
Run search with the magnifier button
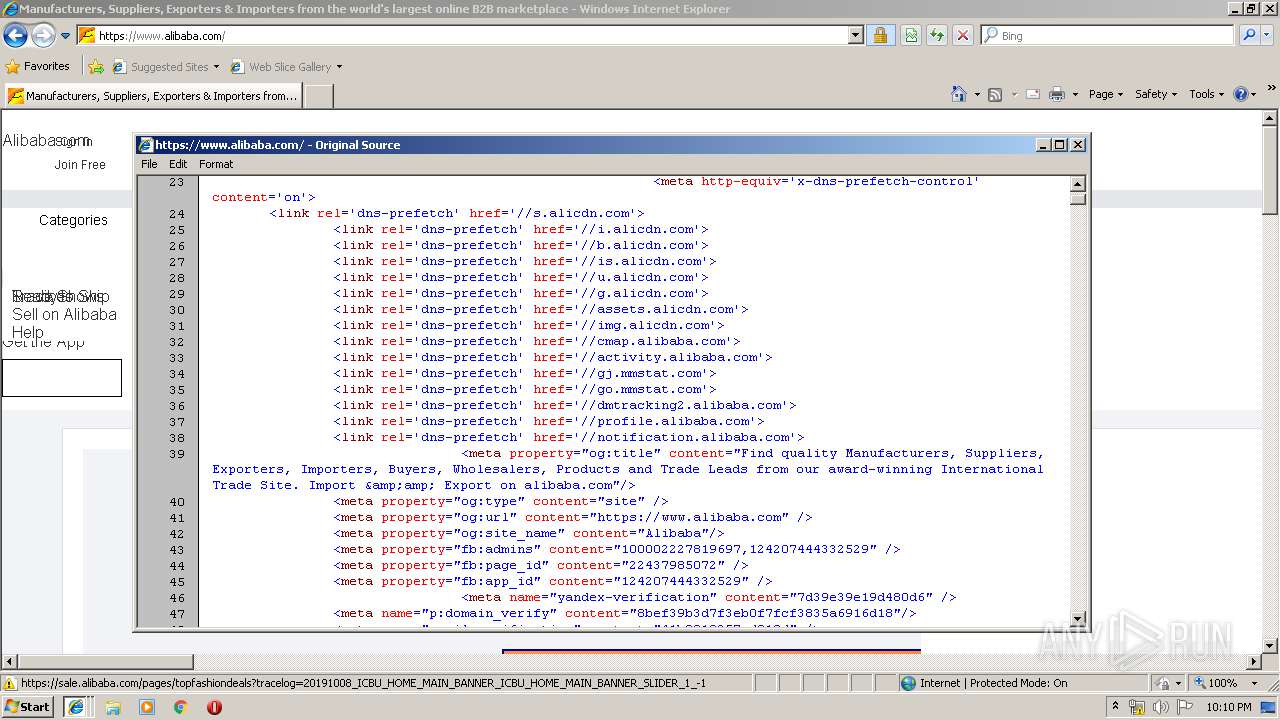1248,35
